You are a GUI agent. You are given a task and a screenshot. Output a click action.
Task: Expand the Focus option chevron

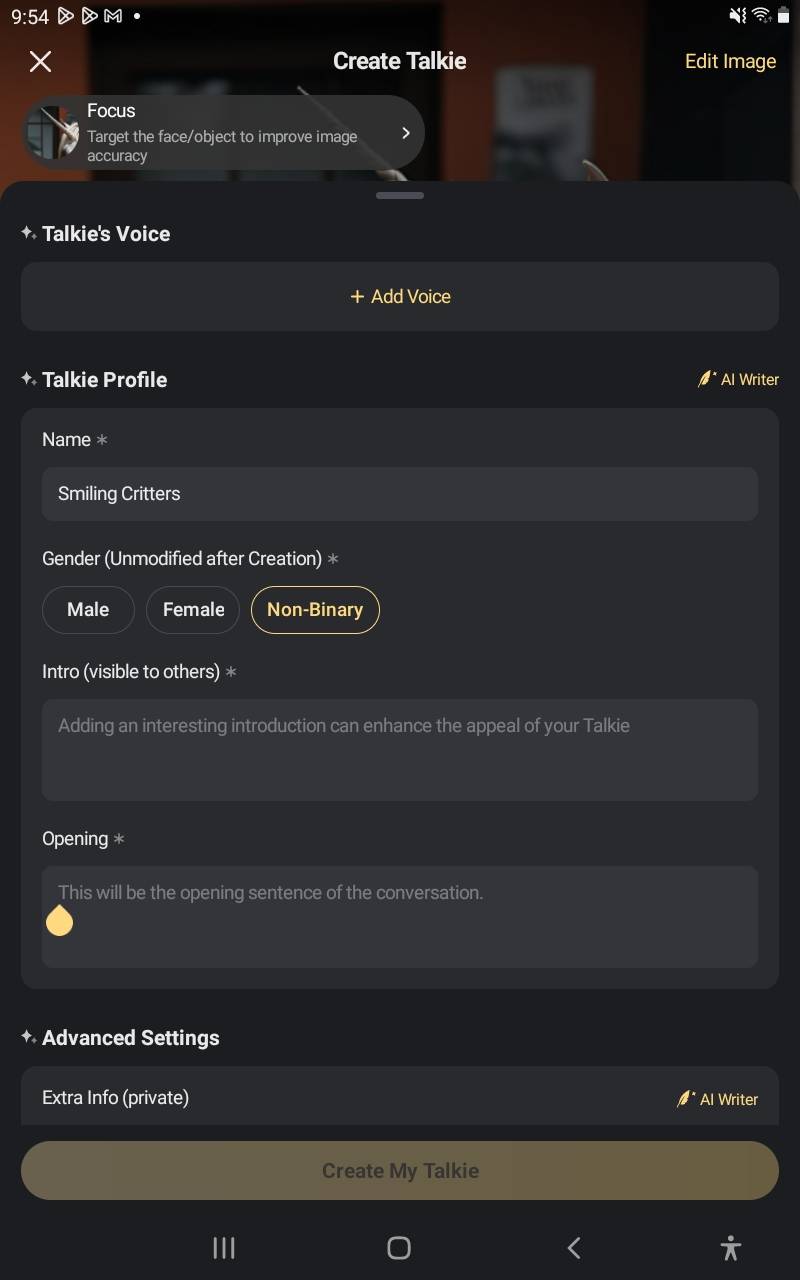[405, 133]
